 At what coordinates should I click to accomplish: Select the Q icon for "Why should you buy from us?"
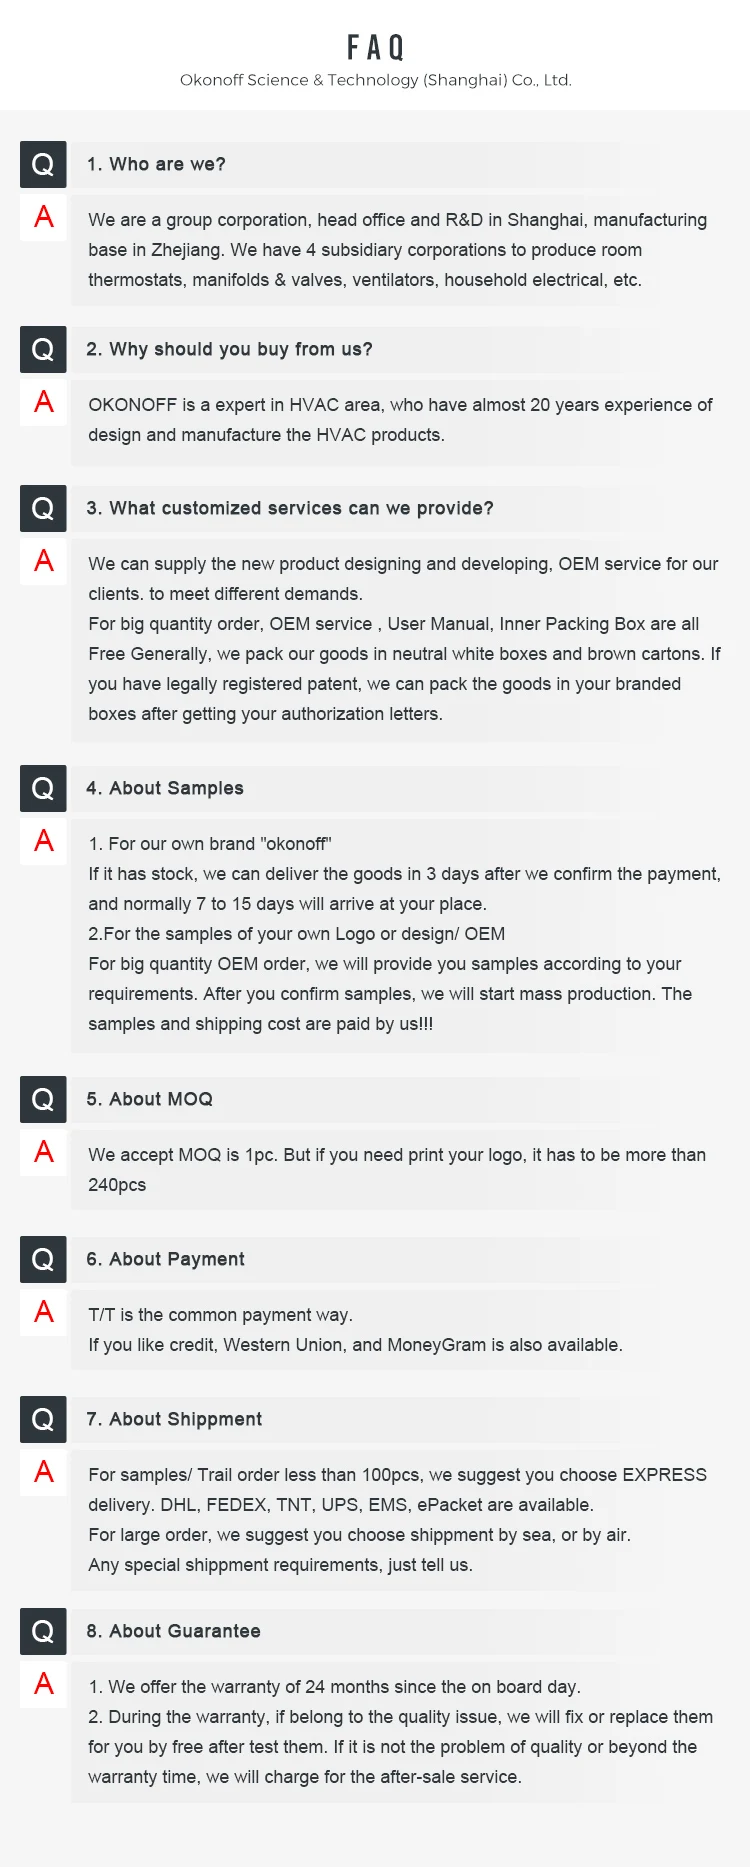point(43,349)
